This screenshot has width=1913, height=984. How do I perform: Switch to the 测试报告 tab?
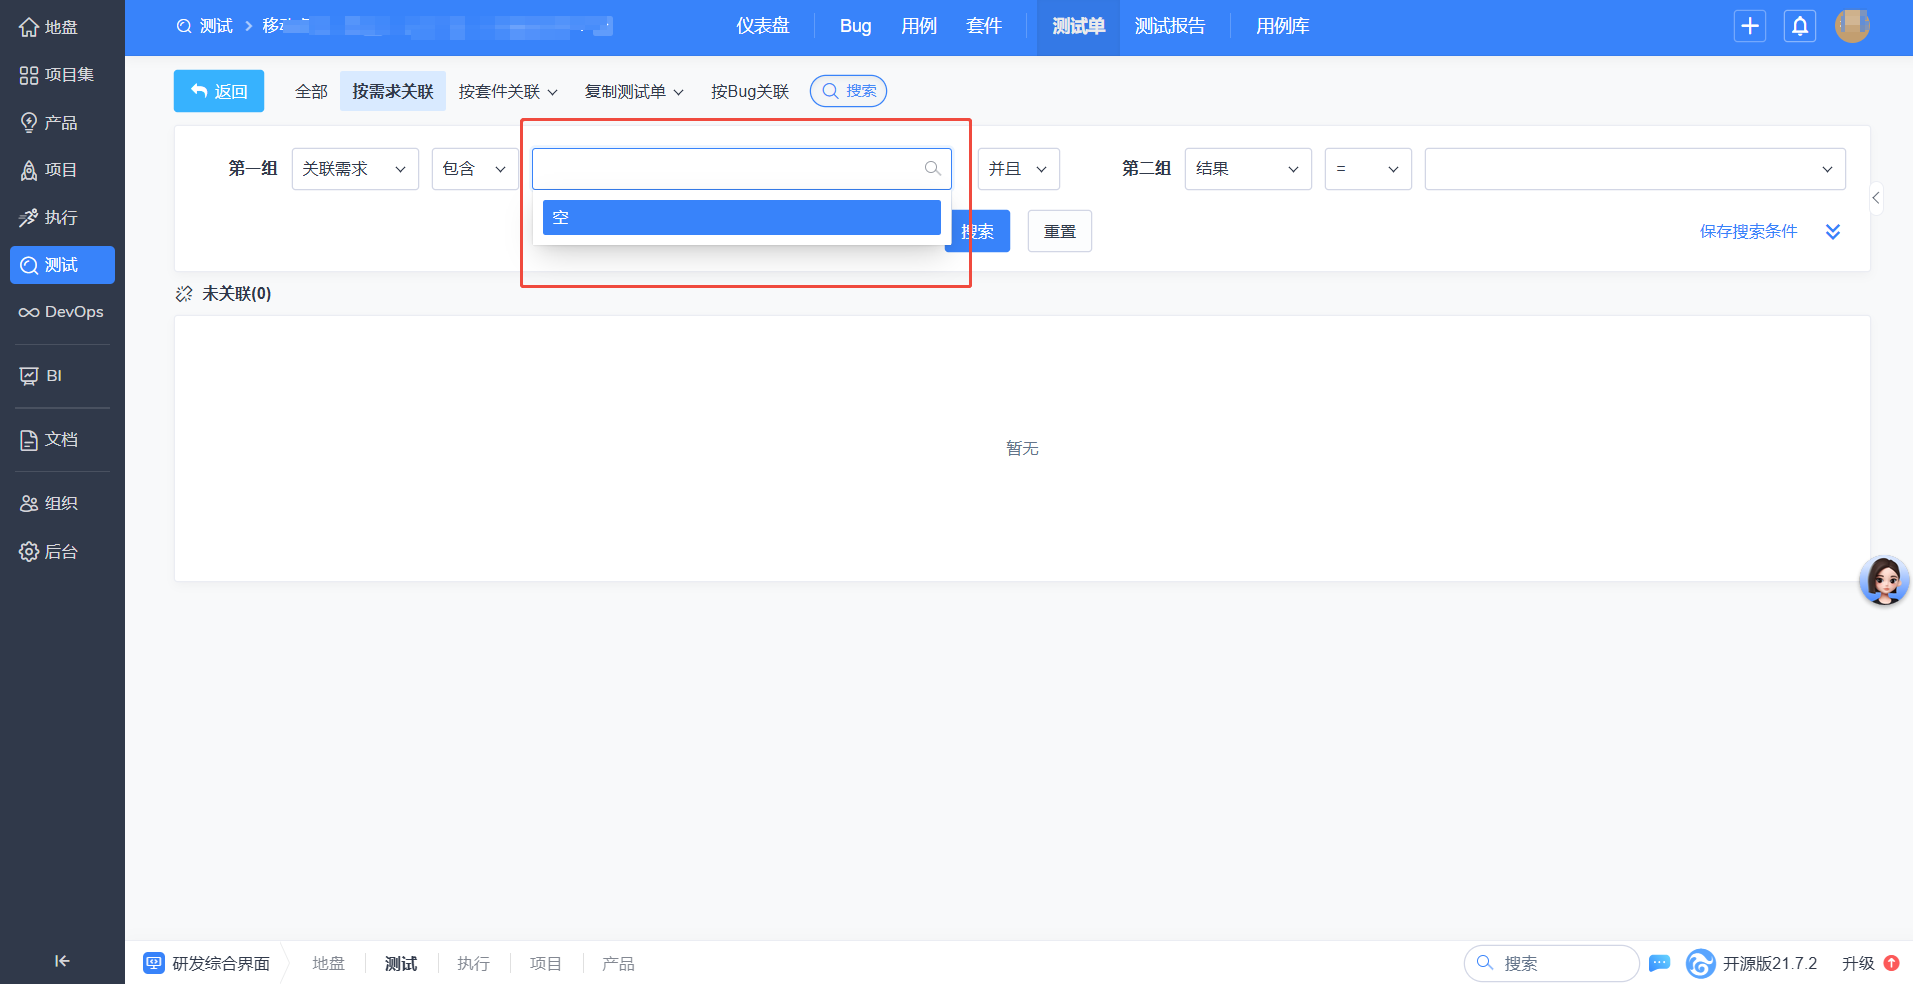tap(1169, 27)
